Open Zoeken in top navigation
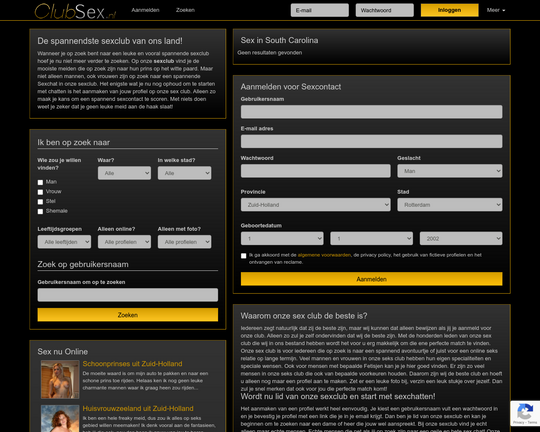Image resolution: width=540 pixels, height=432 pixels. point(185,10)
